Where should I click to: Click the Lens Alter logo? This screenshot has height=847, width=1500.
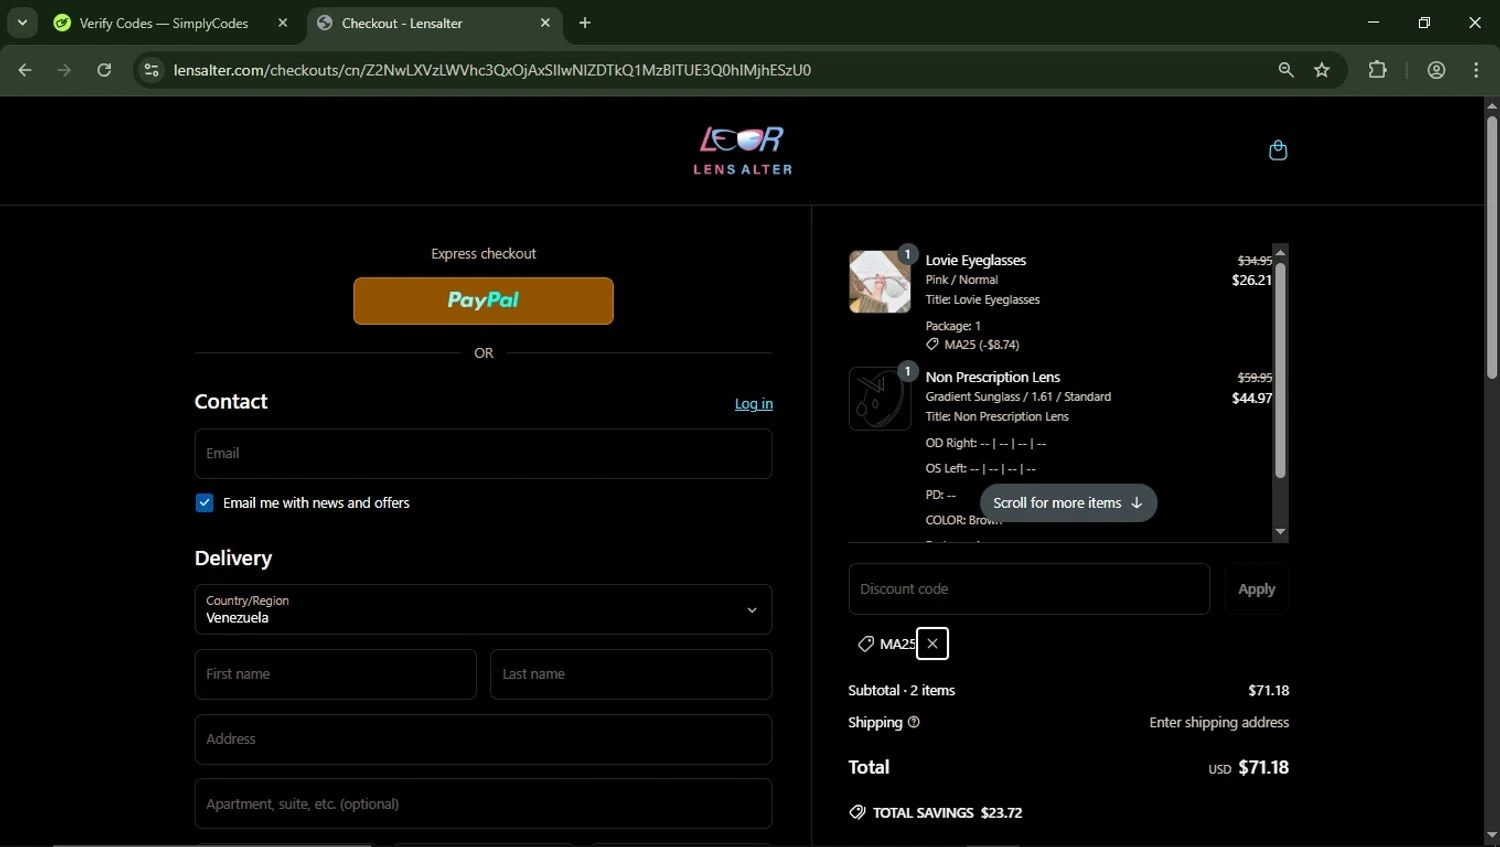click(x=743, y=151)
